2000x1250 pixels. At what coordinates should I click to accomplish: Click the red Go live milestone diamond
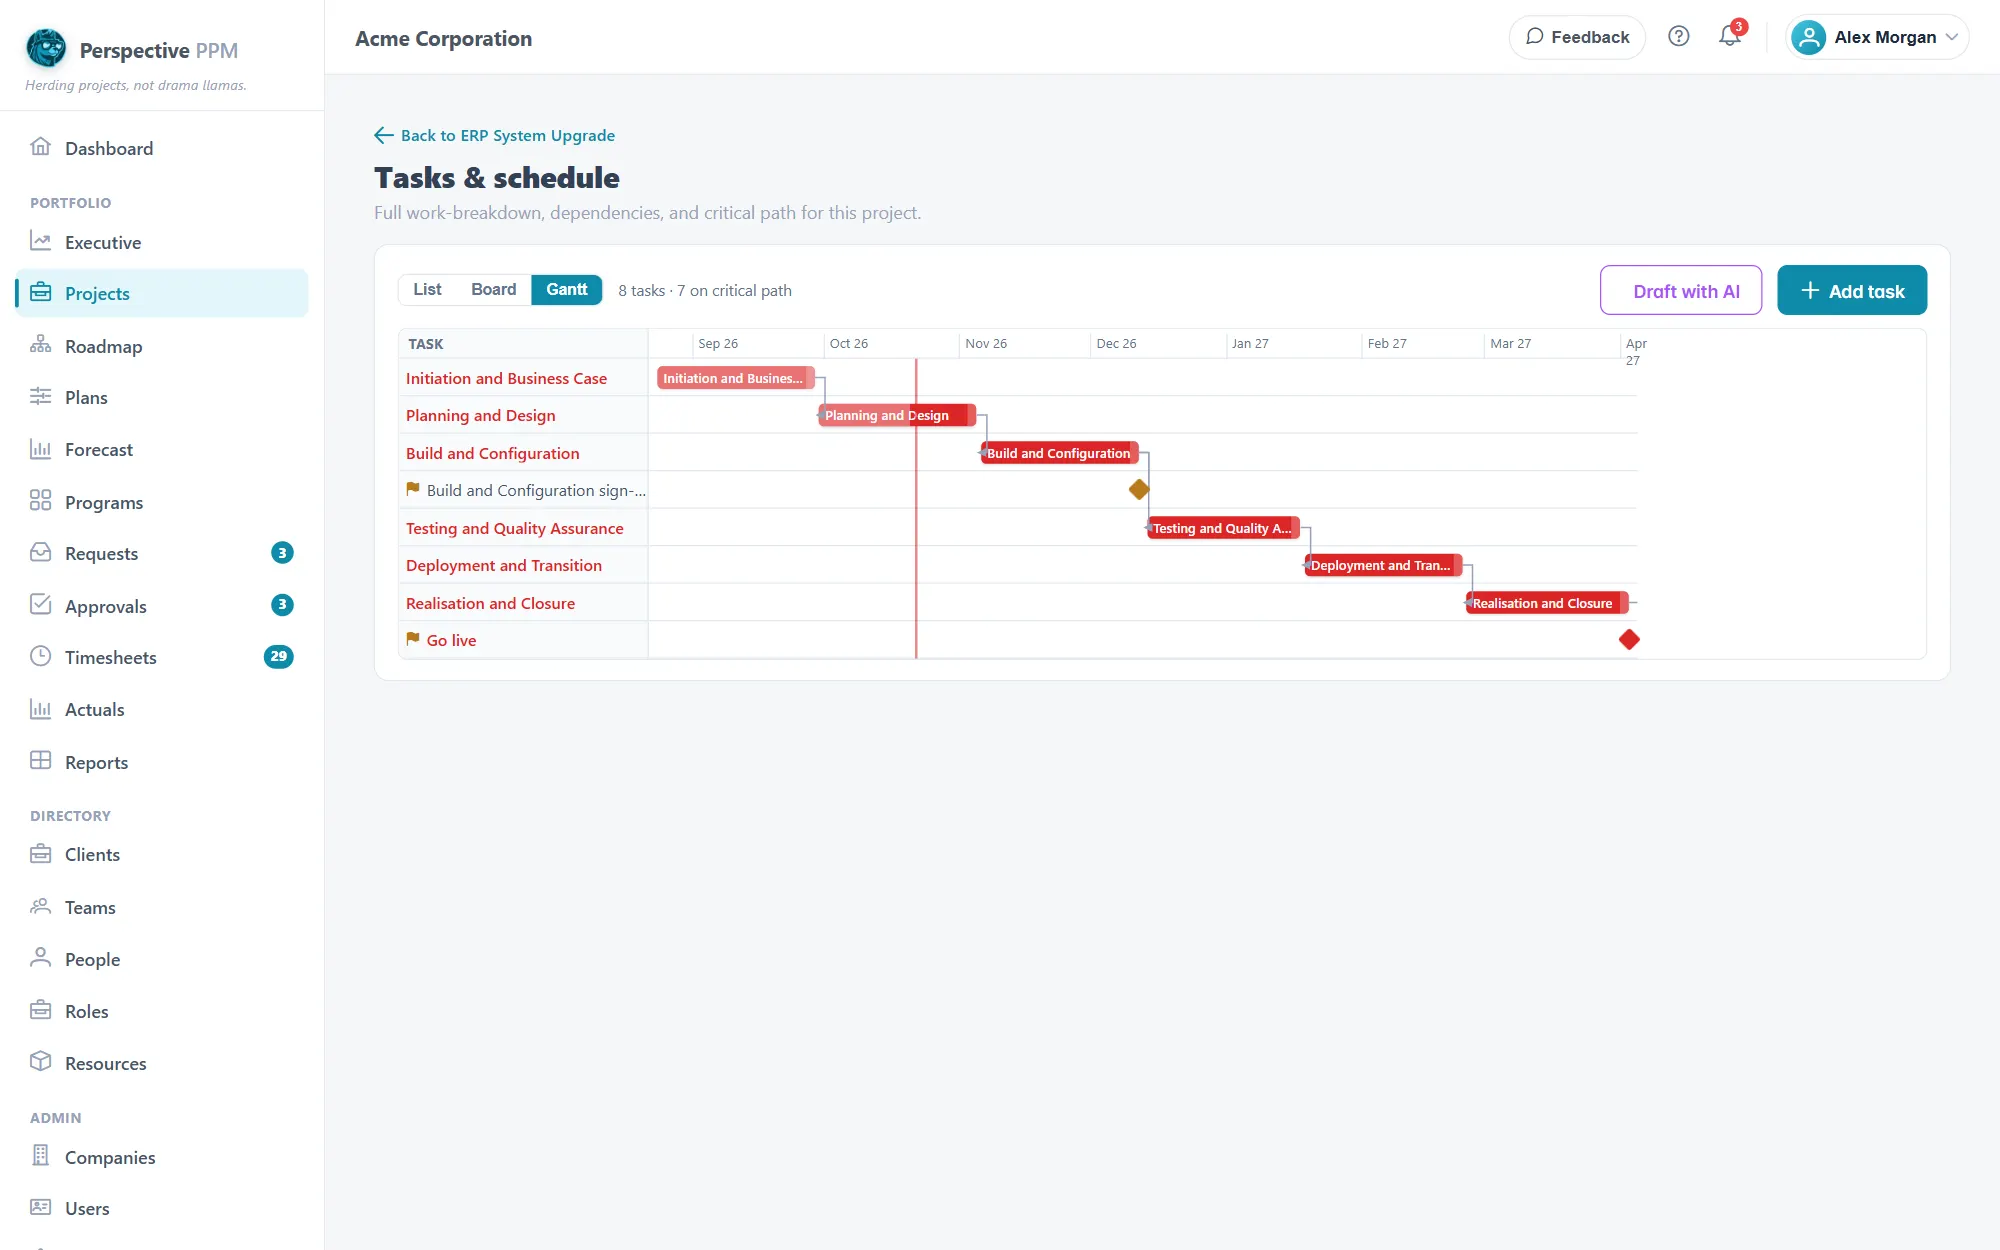tap(1629, 640)
